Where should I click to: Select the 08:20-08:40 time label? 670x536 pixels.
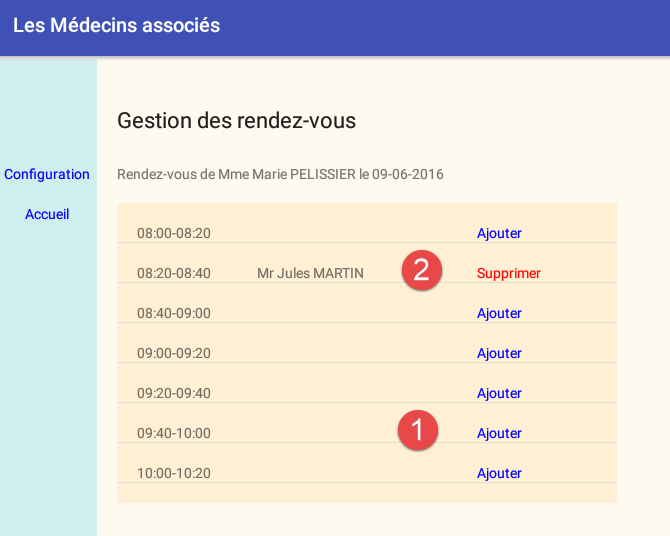point(174,273)
